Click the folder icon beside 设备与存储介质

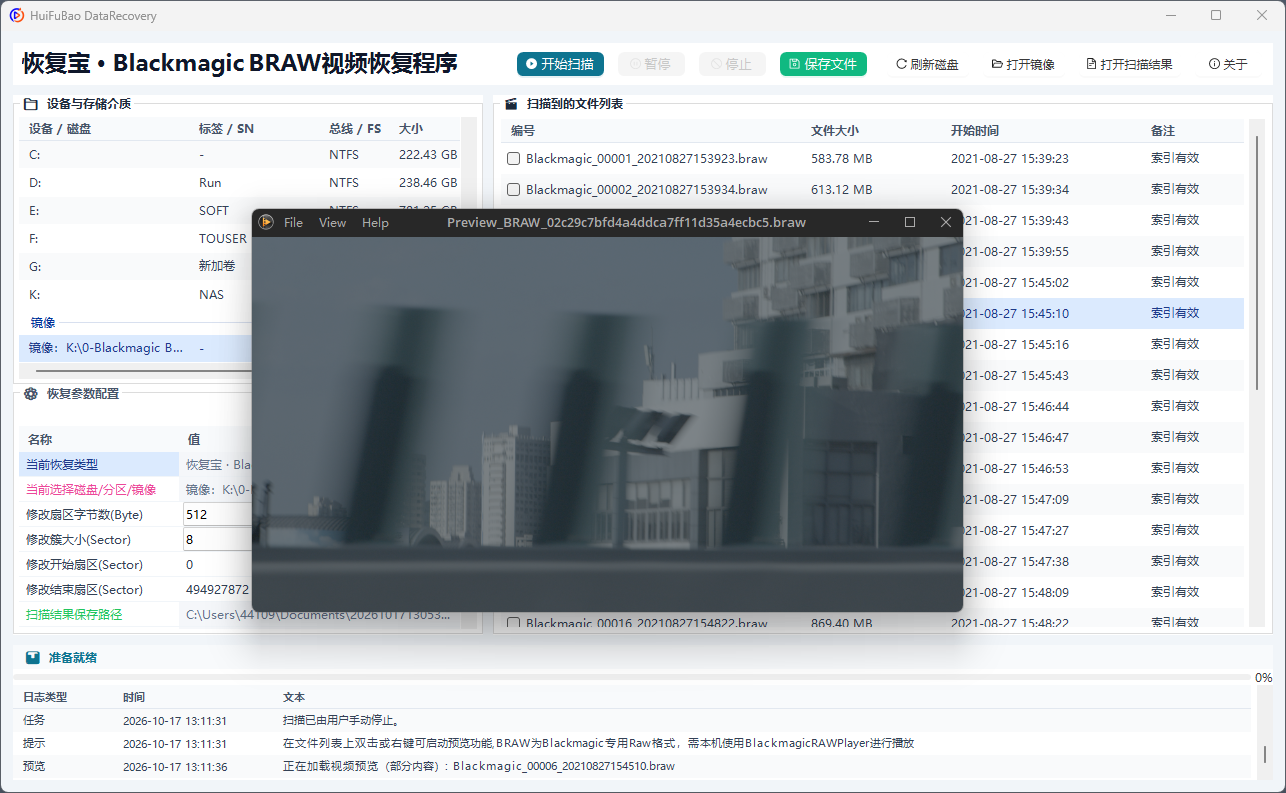30,103
